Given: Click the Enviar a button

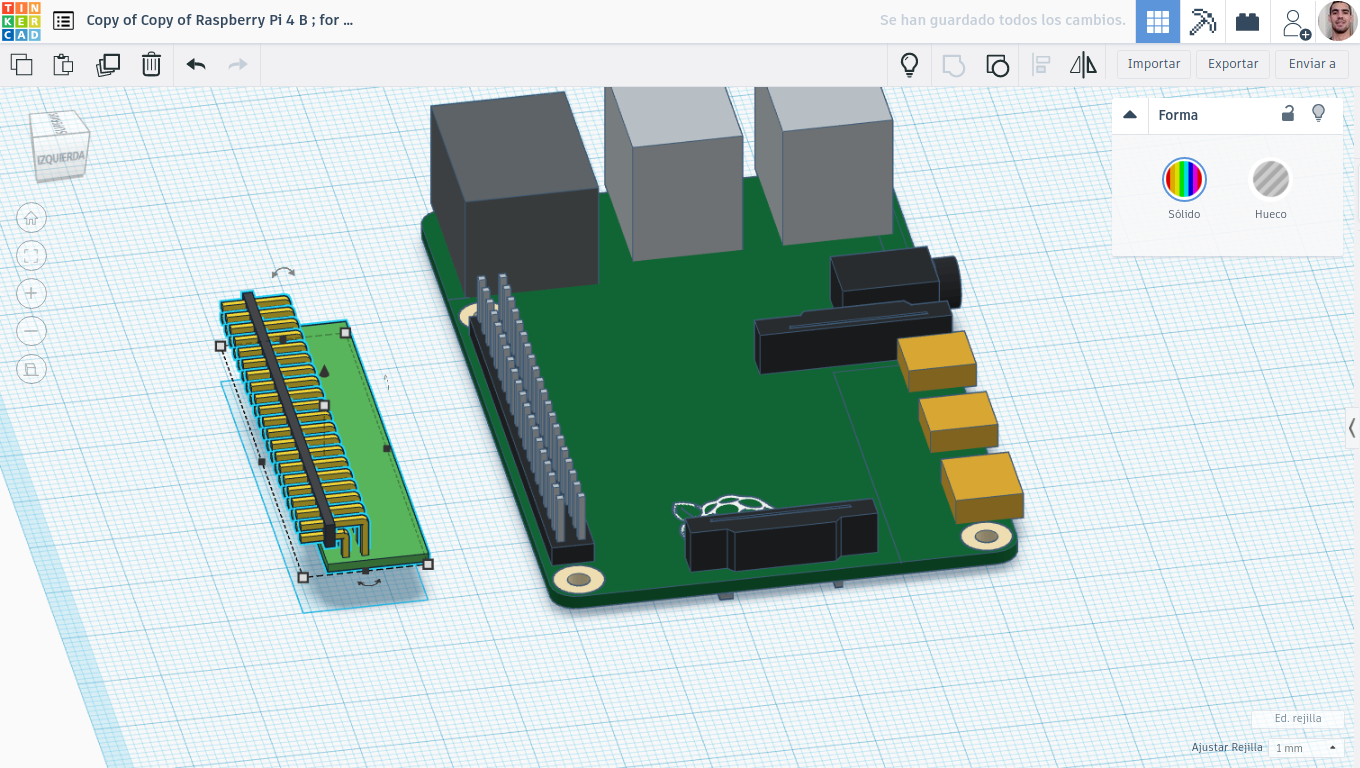Looking at the screenshot, I should (x=1312, y=64).
